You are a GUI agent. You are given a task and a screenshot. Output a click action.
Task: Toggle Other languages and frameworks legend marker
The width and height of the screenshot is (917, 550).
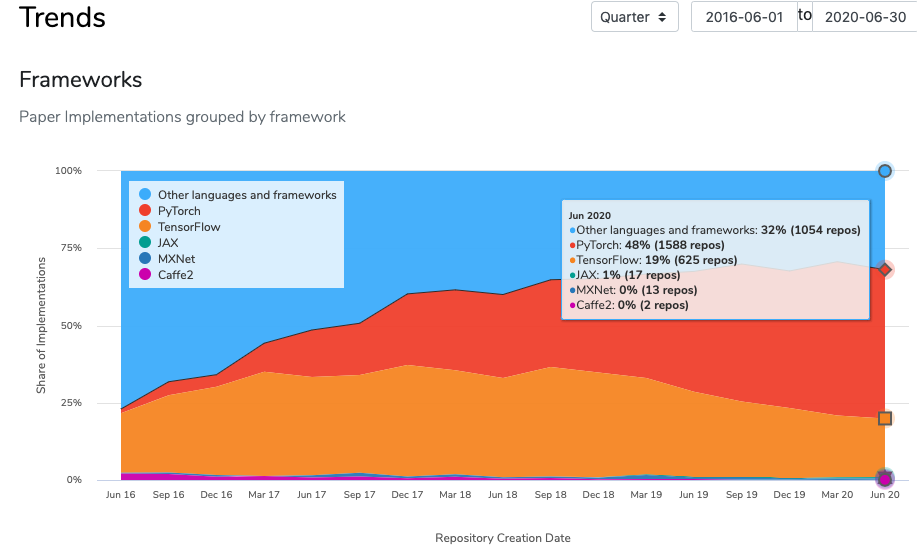pos(145,194)
